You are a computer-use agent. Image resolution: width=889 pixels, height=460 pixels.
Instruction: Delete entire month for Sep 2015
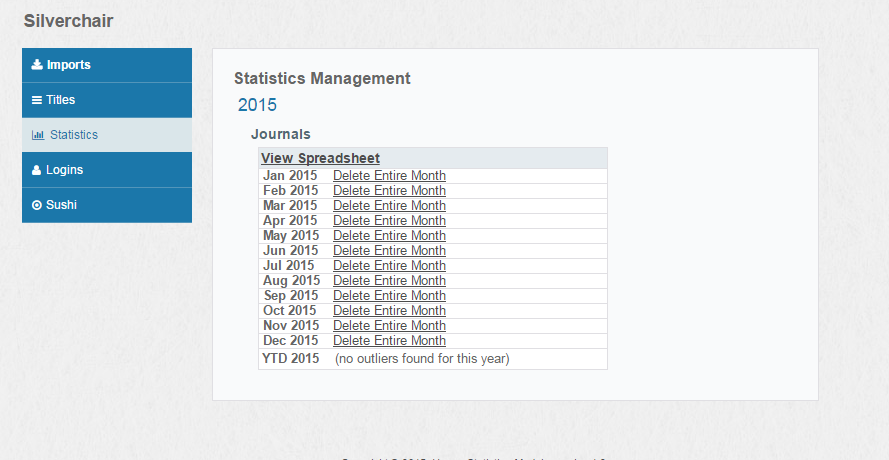tap(389, 296)
